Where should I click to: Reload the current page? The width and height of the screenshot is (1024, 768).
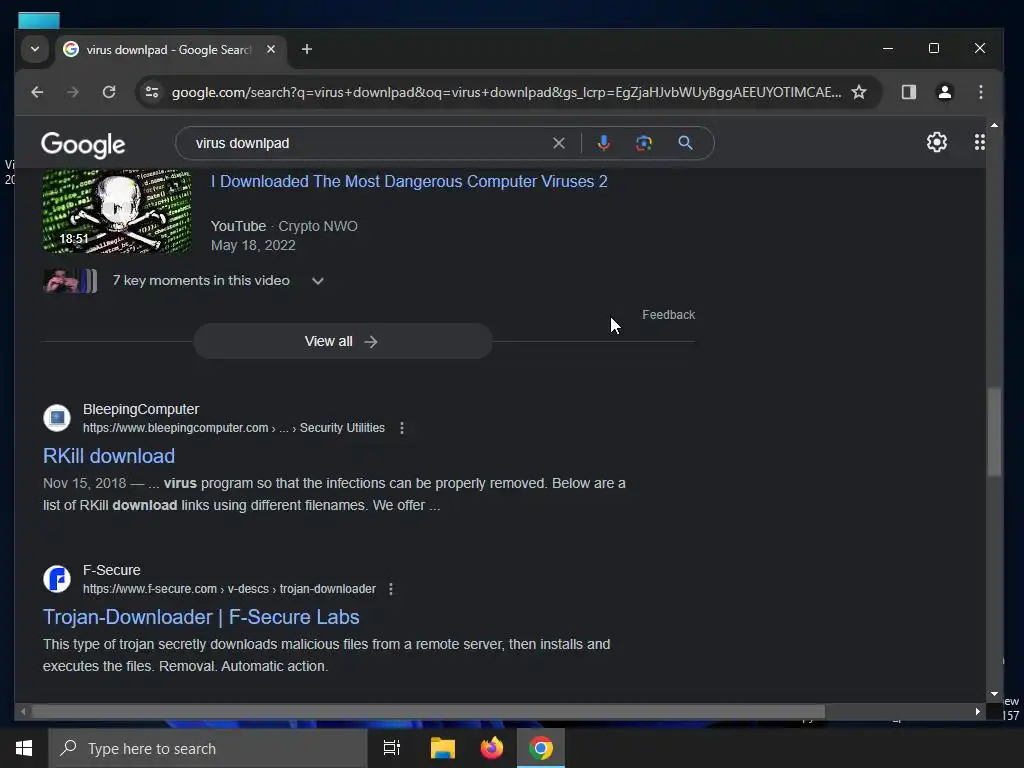(x=109, y=92)
